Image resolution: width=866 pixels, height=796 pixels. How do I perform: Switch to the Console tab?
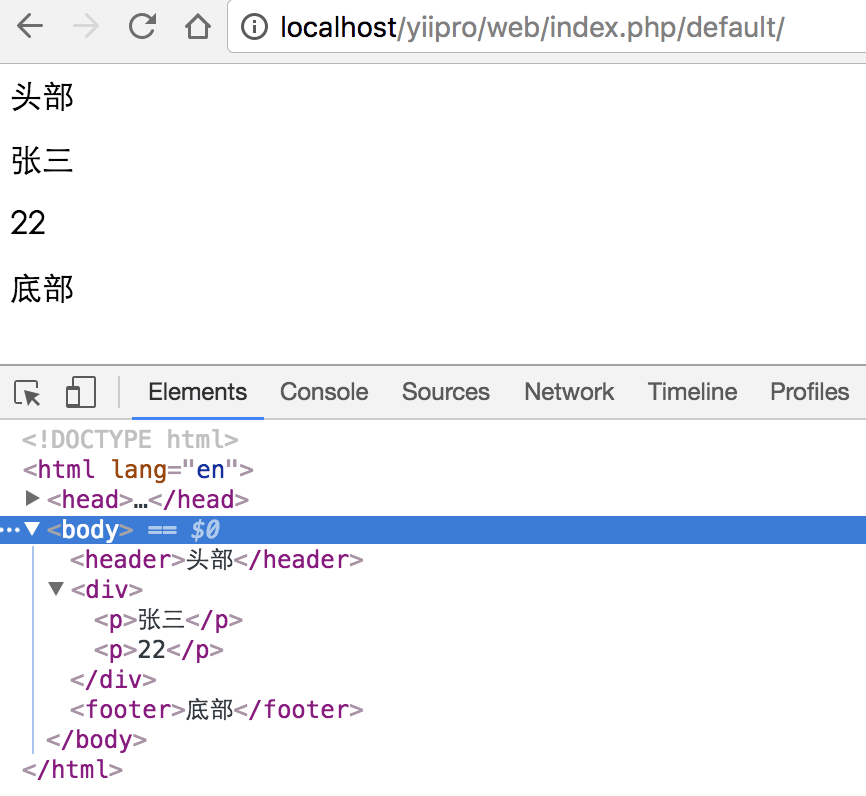tap(324, 392)
